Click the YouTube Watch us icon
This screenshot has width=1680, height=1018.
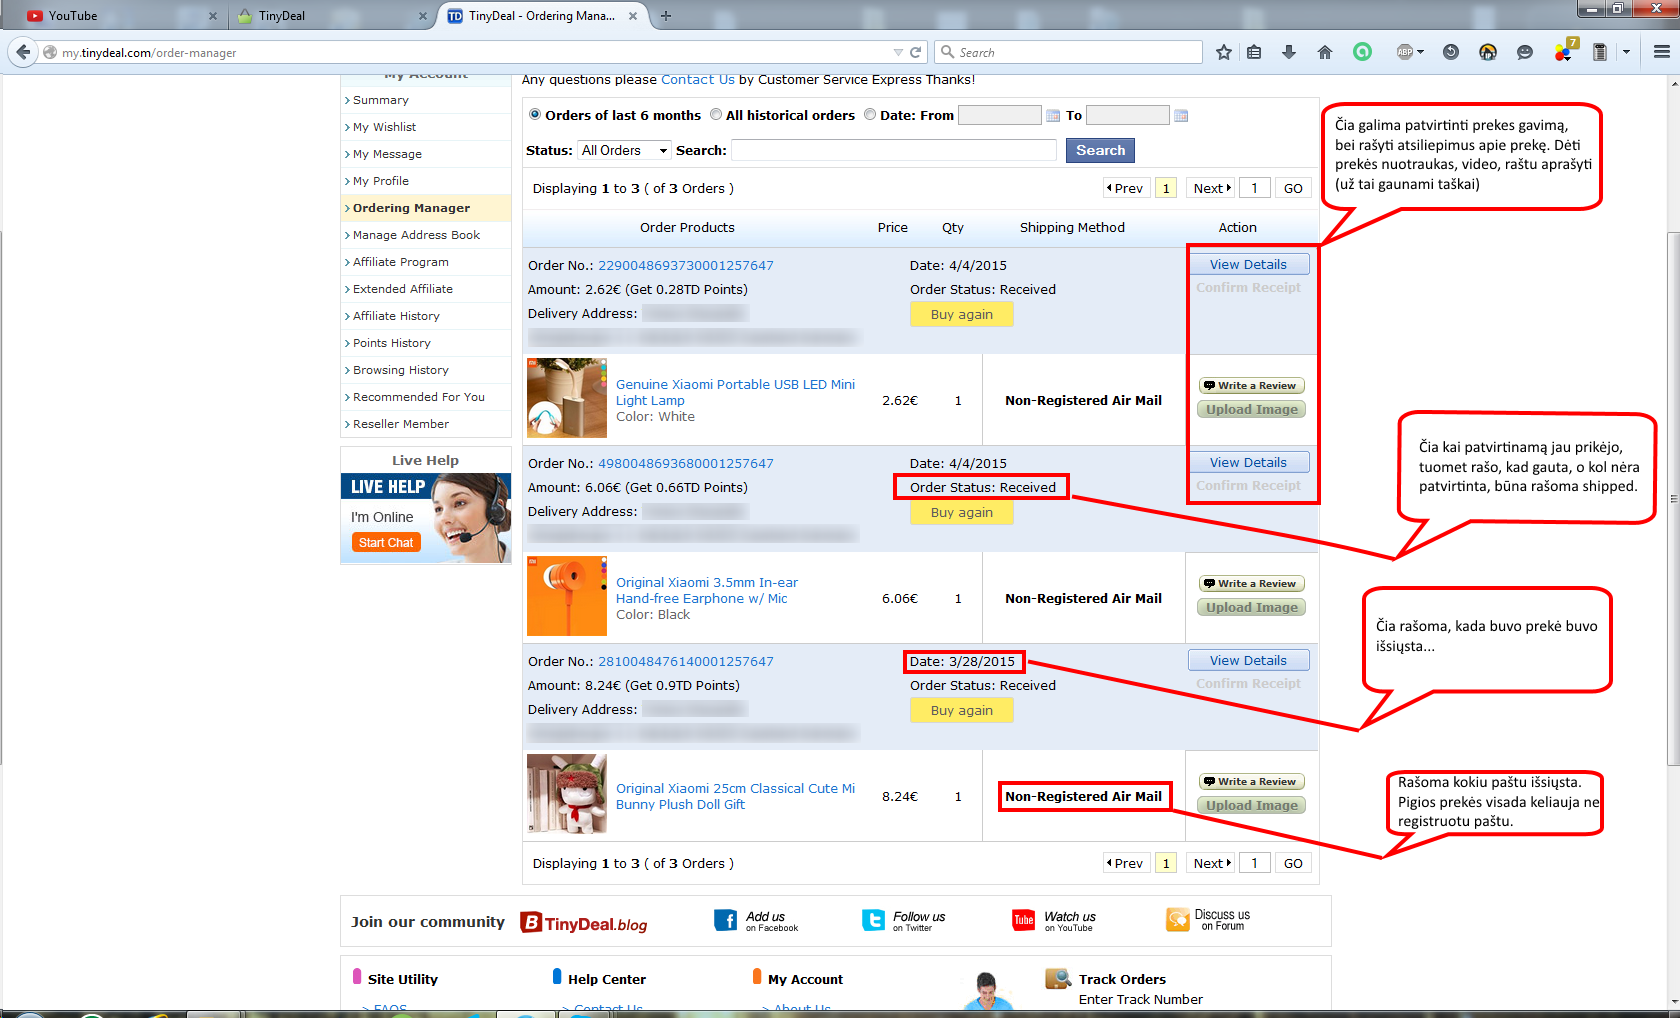pos(1024,920)
